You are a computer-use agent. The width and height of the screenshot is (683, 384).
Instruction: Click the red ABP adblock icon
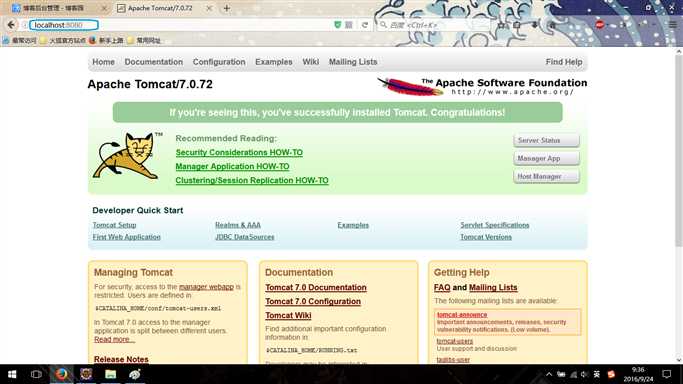pyautogui.click(x=600, y=25)
